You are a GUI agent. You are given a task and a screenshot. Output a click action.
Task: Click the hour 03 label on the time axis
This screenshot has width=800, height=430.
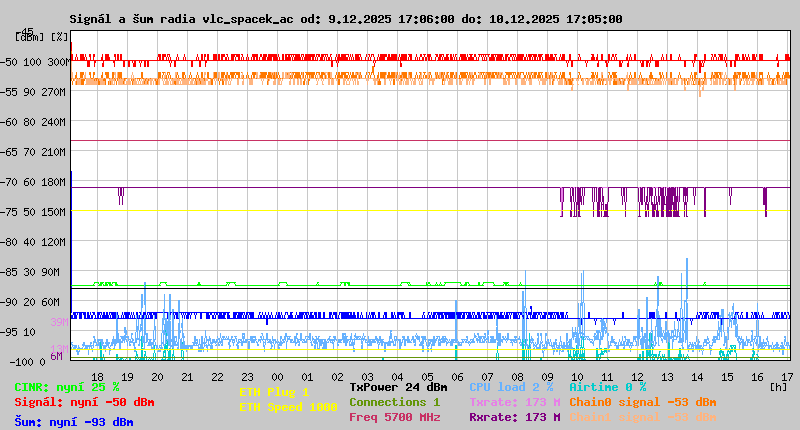pos(369,376)
